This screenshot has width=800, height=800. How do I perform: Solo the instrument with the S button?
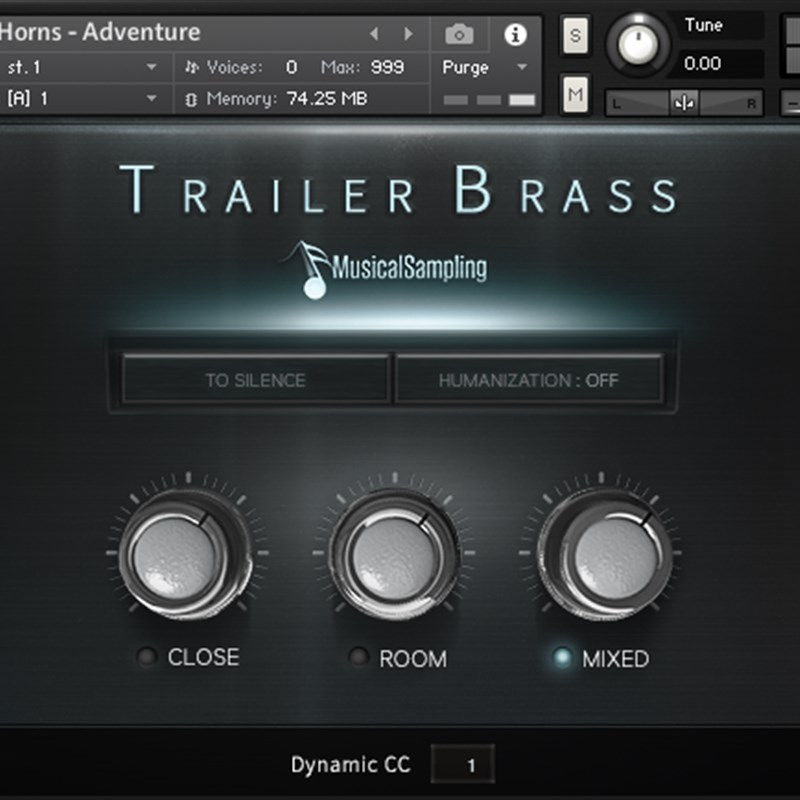pos(575,35)
